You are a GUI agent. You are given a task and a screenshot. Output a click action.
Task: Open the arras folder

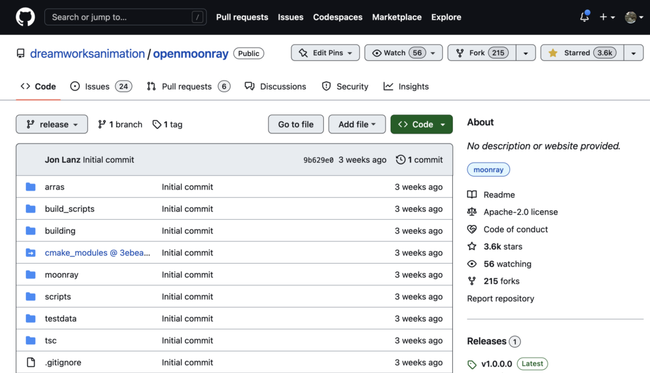tap(54, 187)
